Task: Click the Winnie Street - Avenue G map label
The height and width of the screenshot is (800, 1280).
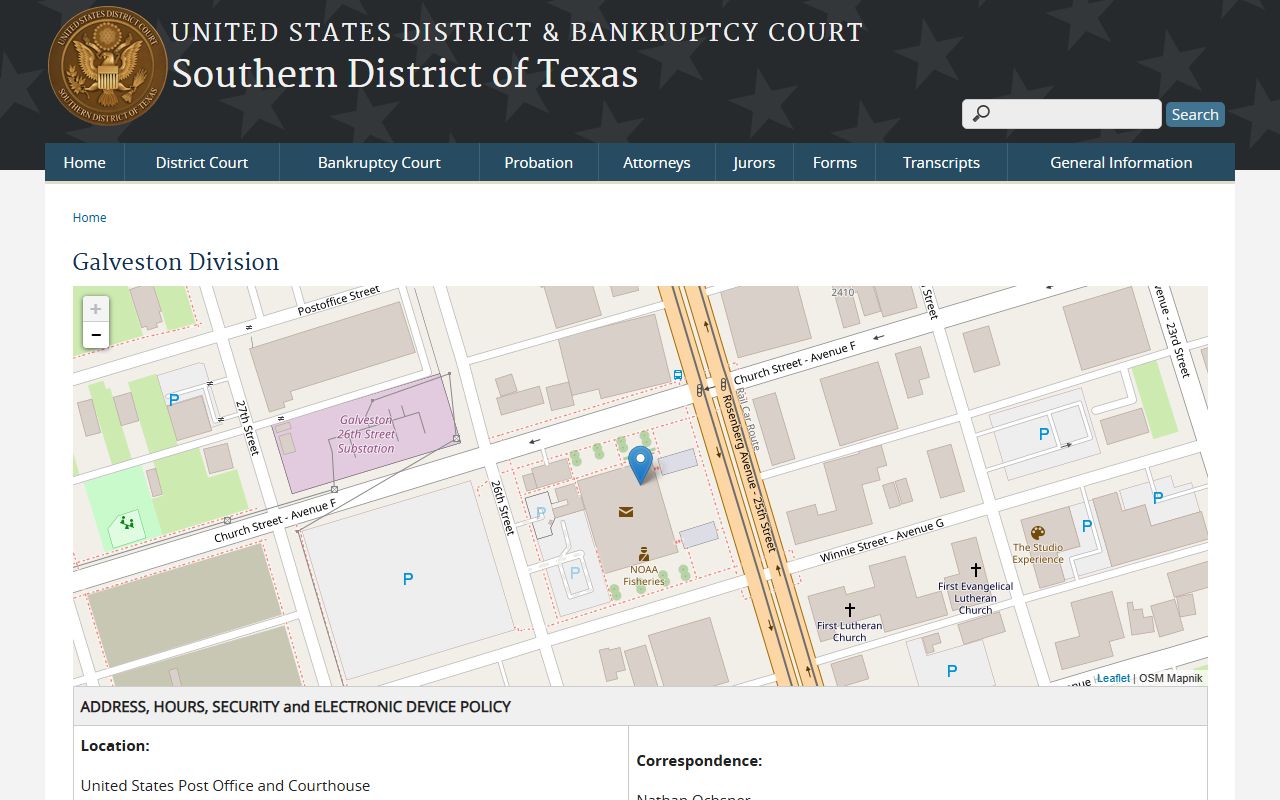Action: pyautogui.click(x=882, y=541)
